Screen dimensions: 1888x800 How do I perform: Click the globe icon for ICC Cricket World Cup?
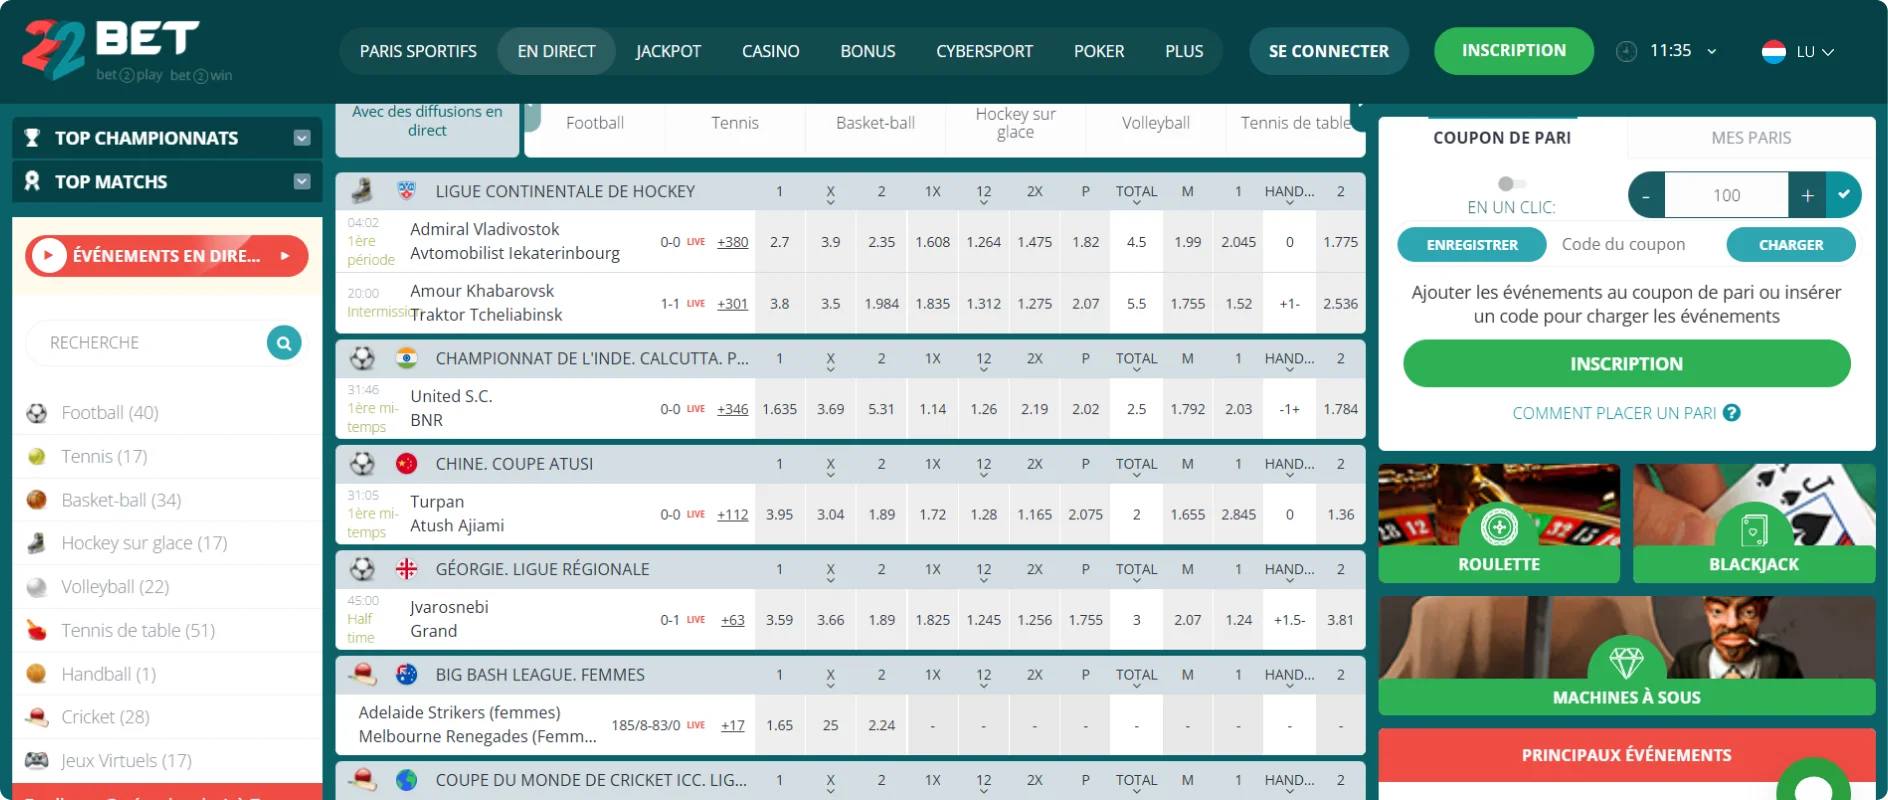(x=406, y=780)
